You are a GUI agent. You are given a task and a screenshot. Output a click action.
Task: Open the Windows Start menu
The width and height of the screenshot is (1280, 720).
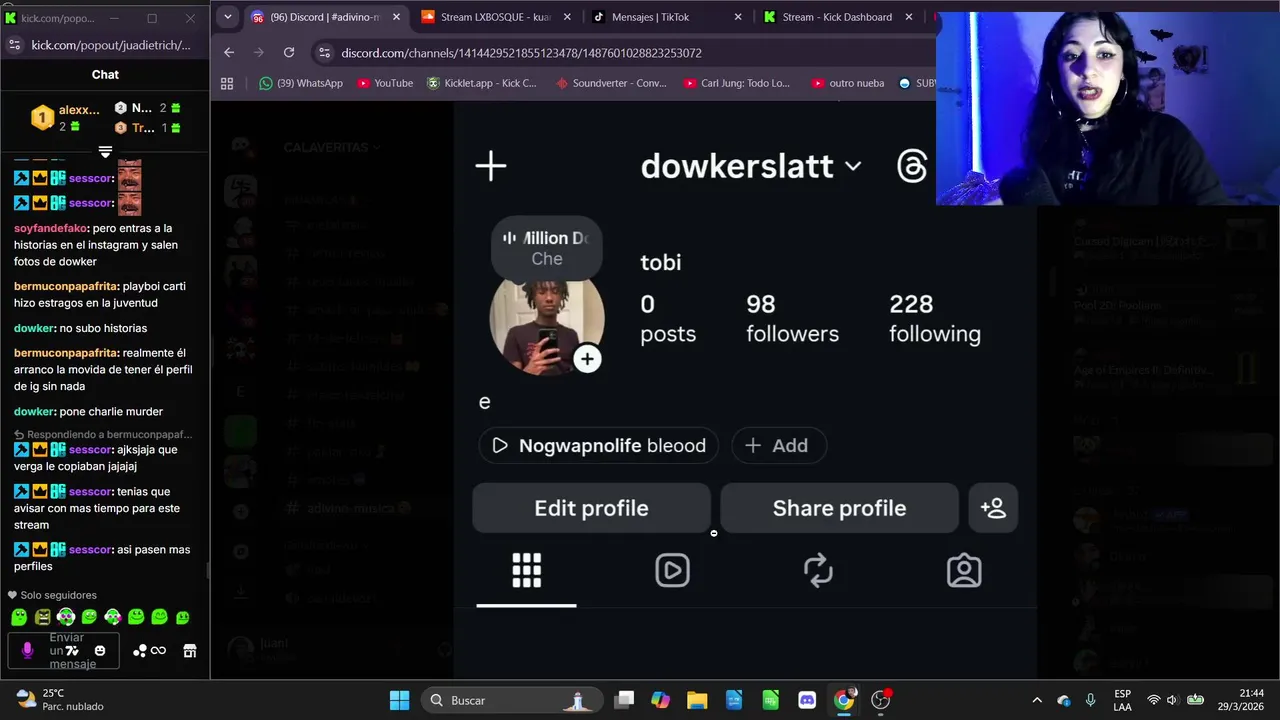pos(399,700)
